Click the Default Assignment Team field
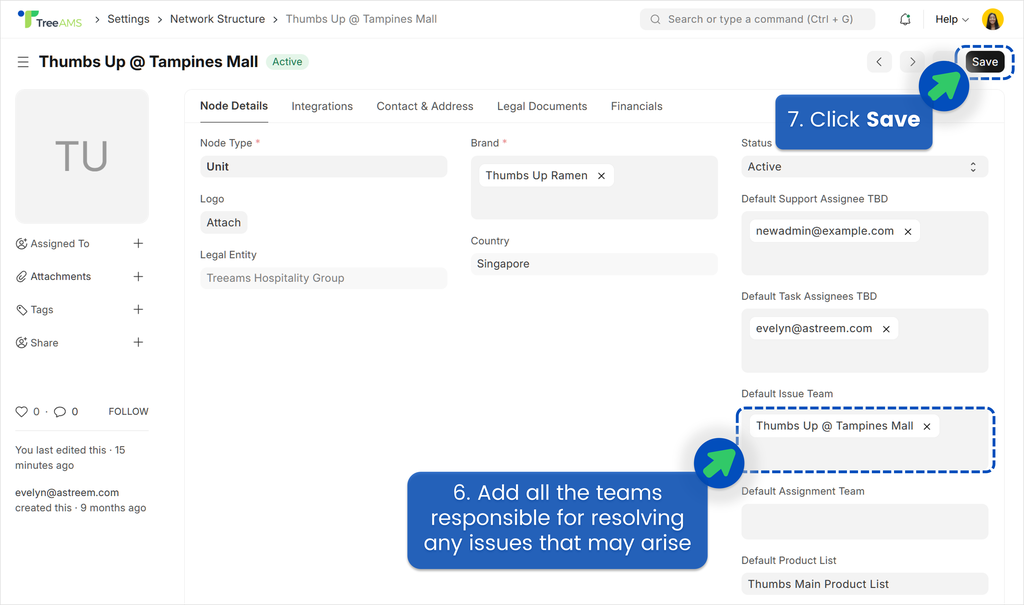The image size is (1024, 605). 864,521
